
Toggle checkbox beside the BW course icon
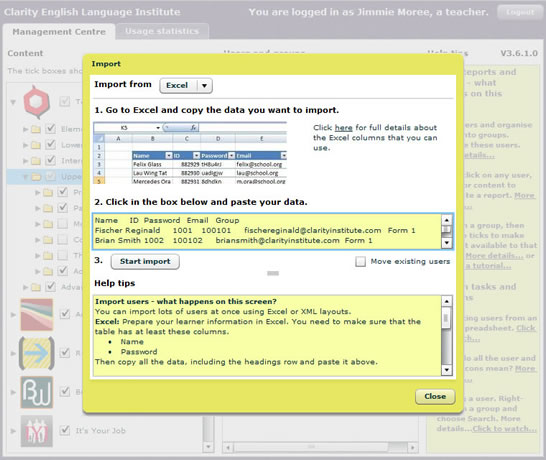click(x=65, y=391)
